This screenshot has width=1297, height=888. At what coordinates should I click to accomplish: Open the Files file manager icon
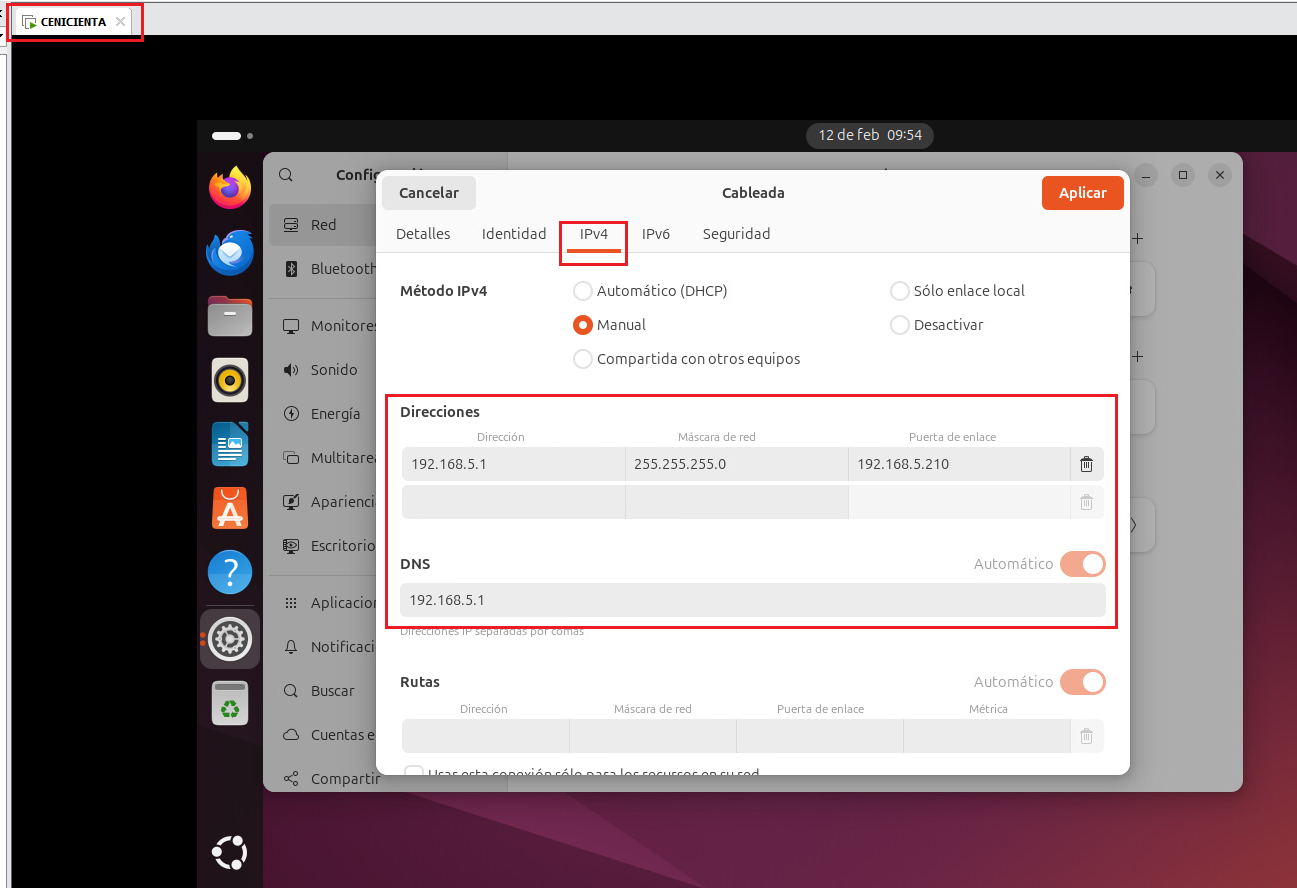(229, 316)
